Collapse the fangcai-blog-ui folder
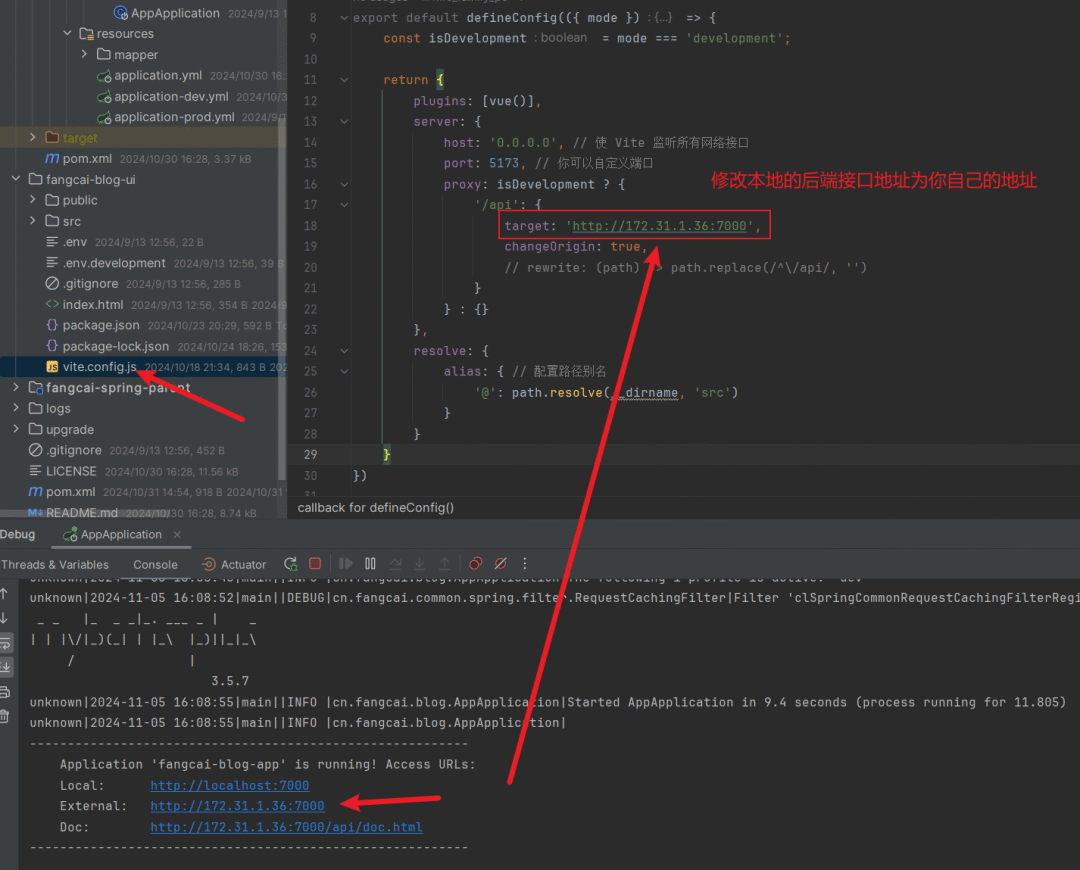The width and height of the screenshot is (1080, 870). coord(16,179)
